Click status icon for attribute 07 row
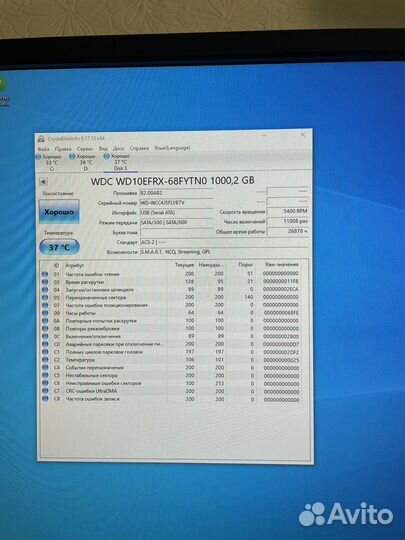 tap(45, 305)
